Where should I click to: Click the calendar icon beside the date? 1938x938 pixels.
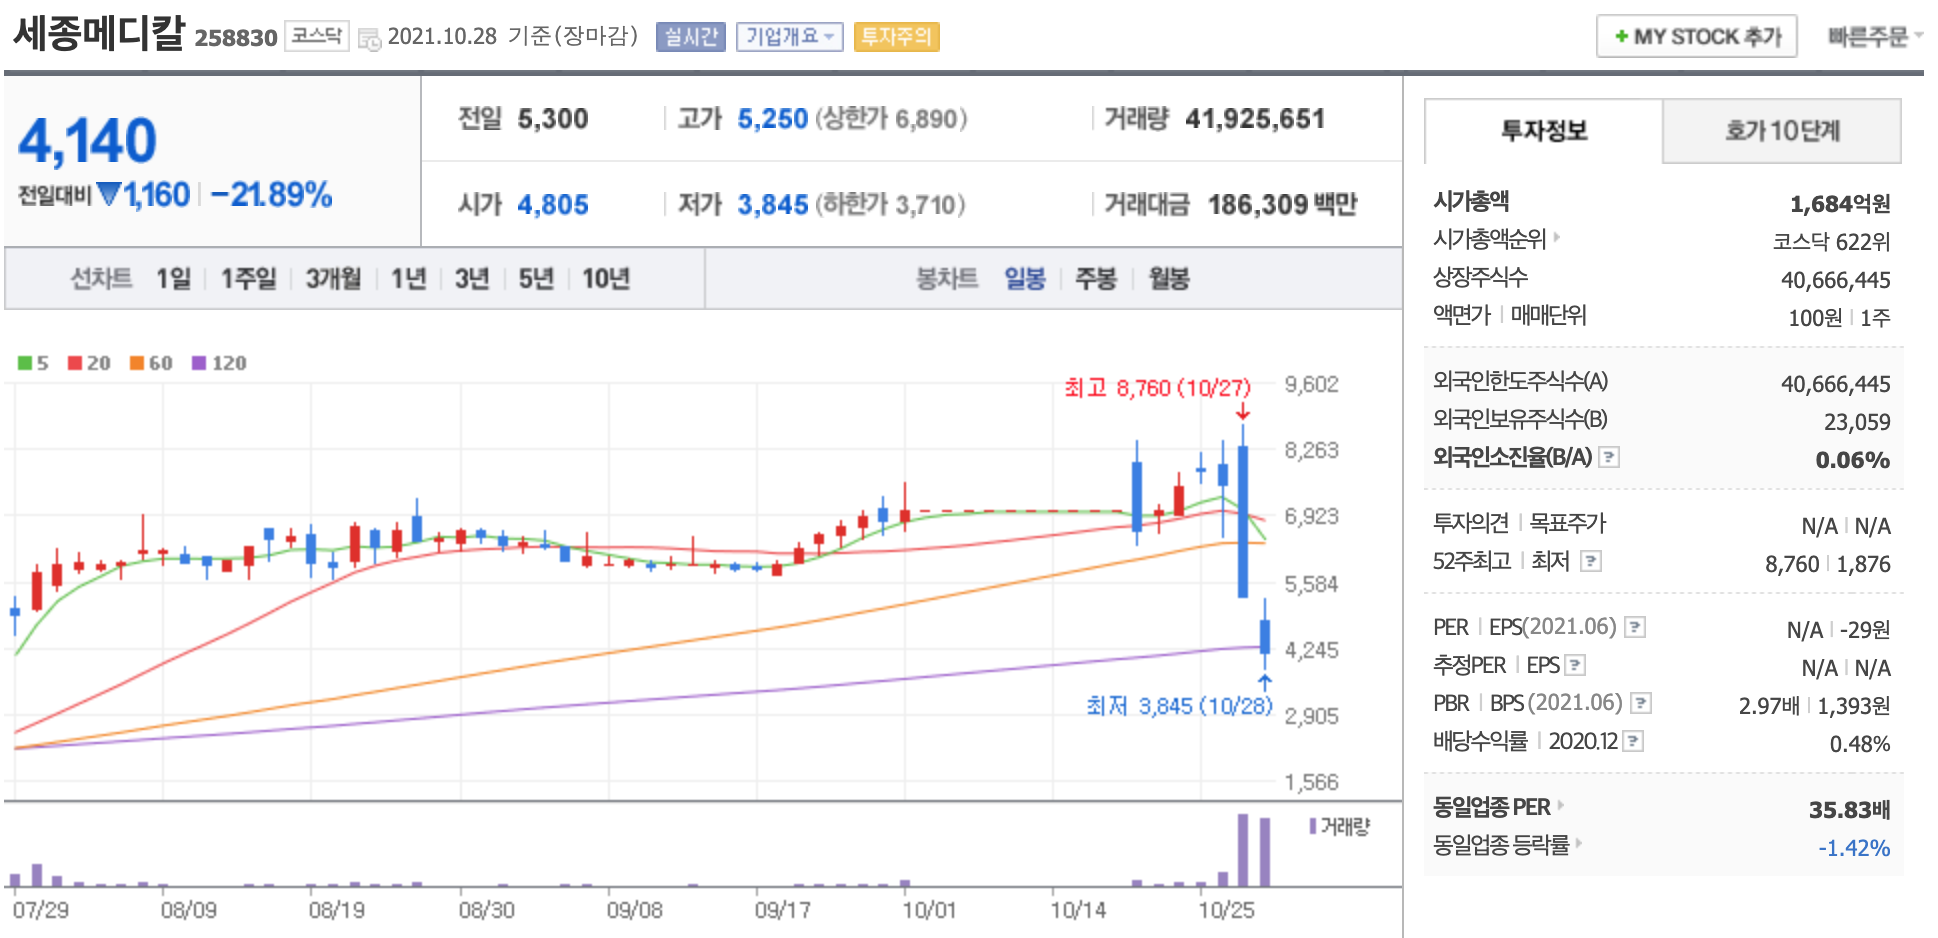click(x=369, y=40)
